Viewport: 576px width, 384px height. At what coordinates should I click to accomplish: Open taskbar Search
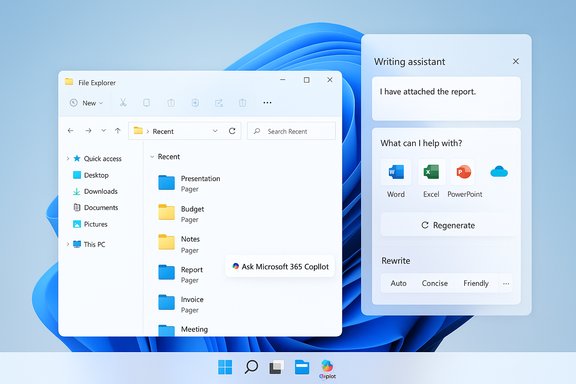coord(251,367)
